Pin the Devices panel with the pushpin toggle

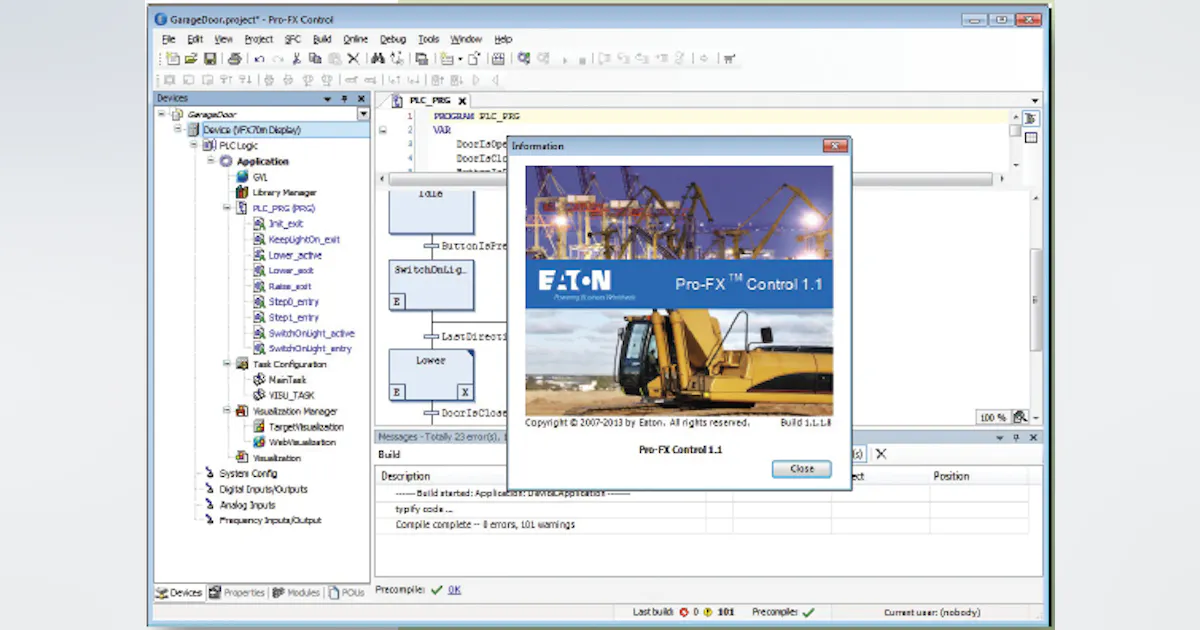[x=344, y=98]
